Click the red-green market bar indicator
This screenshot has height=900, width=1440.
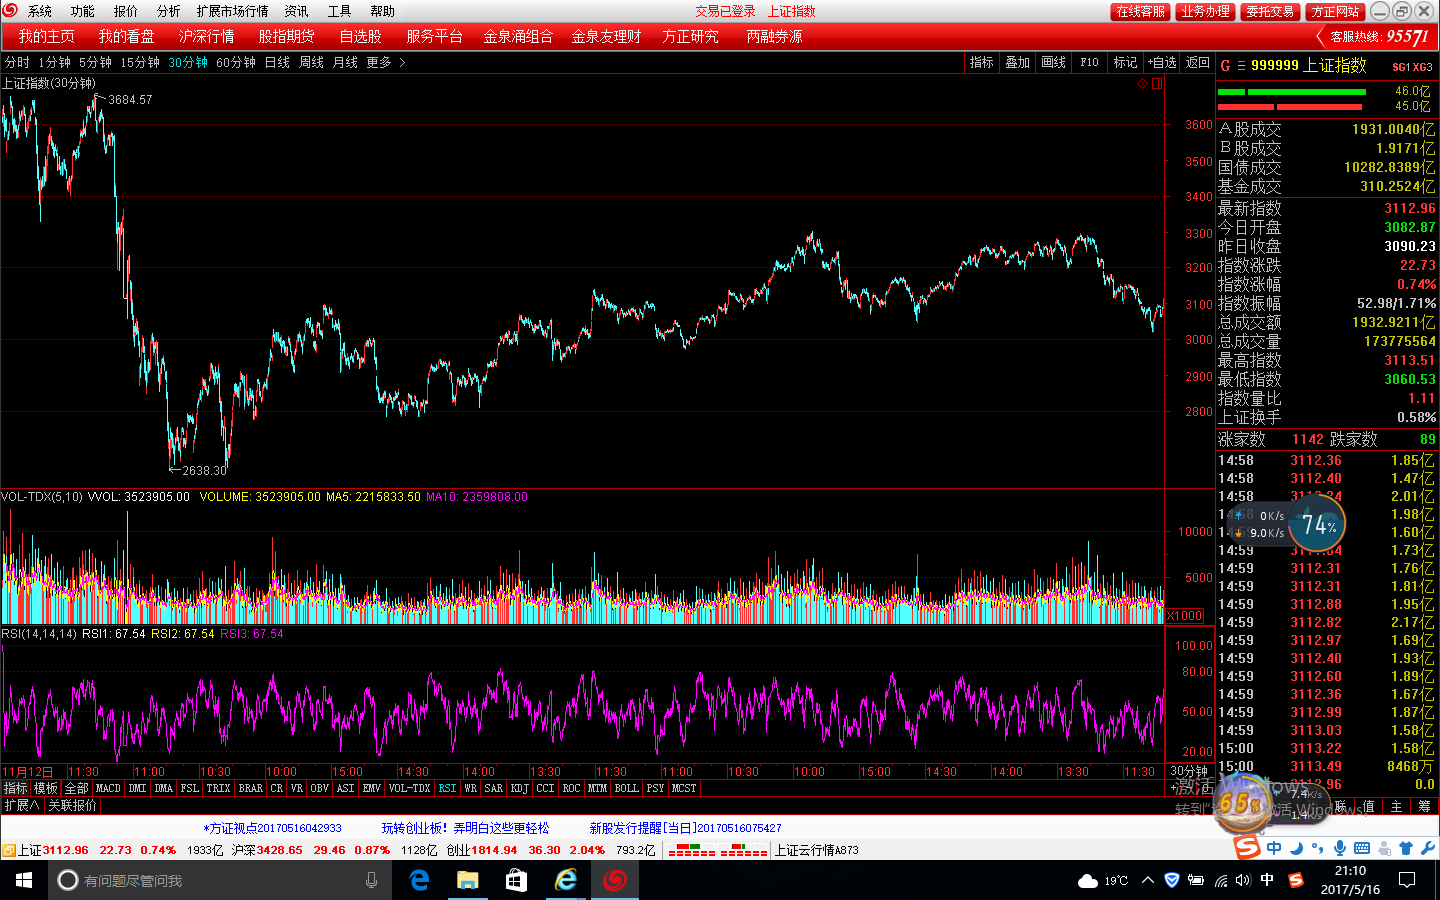click(x=717, y=851)
